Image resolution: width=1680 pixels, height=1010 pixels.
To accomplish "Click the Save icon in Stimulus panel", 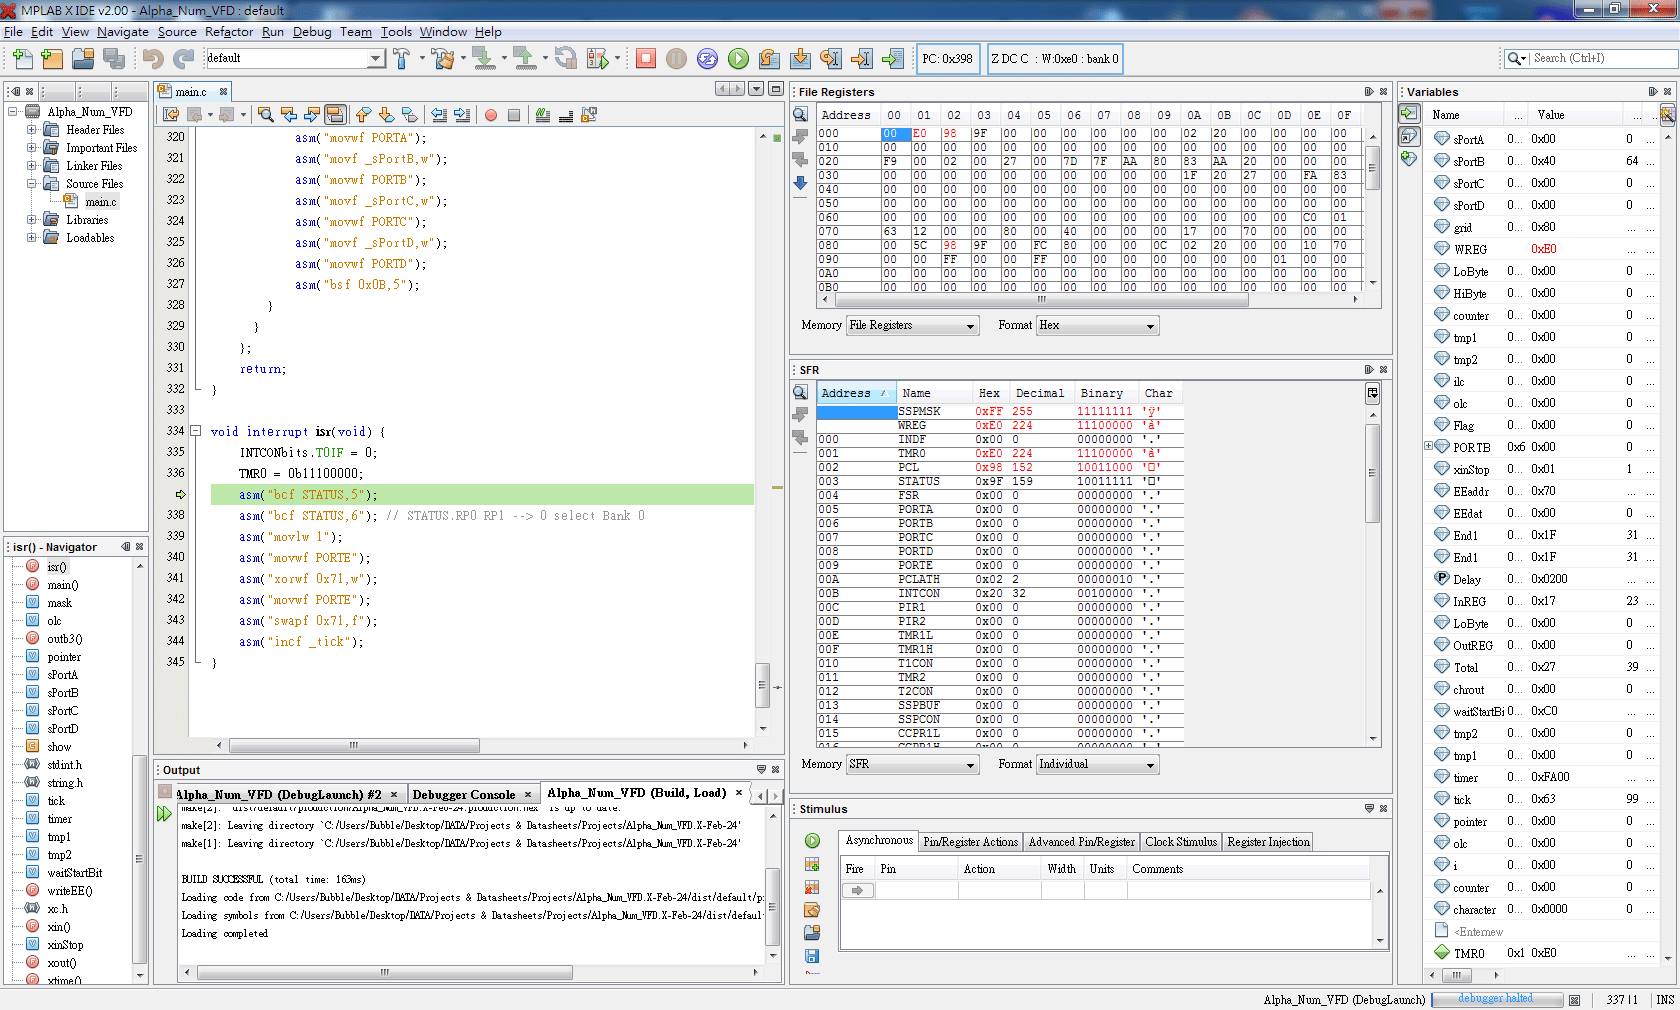I will [x=812, y=956].
